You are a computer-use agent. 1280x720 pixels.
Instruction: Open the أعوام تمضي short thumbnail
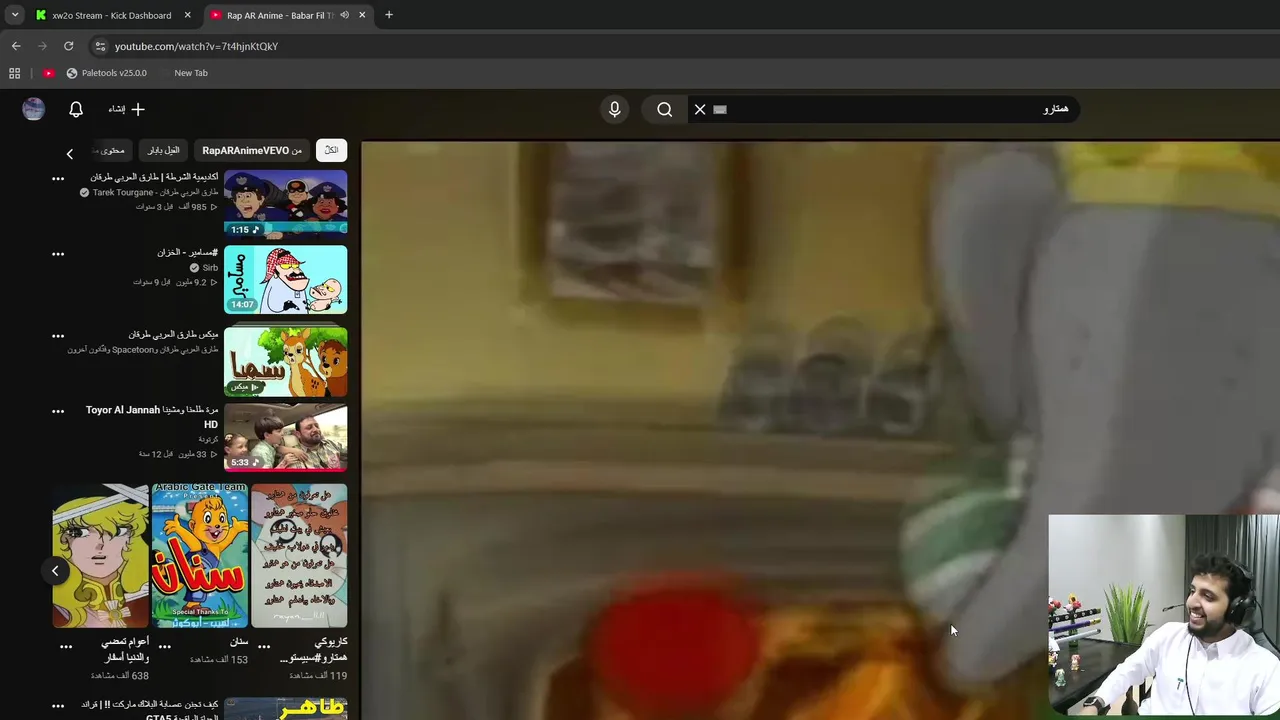tap(100, 556)
